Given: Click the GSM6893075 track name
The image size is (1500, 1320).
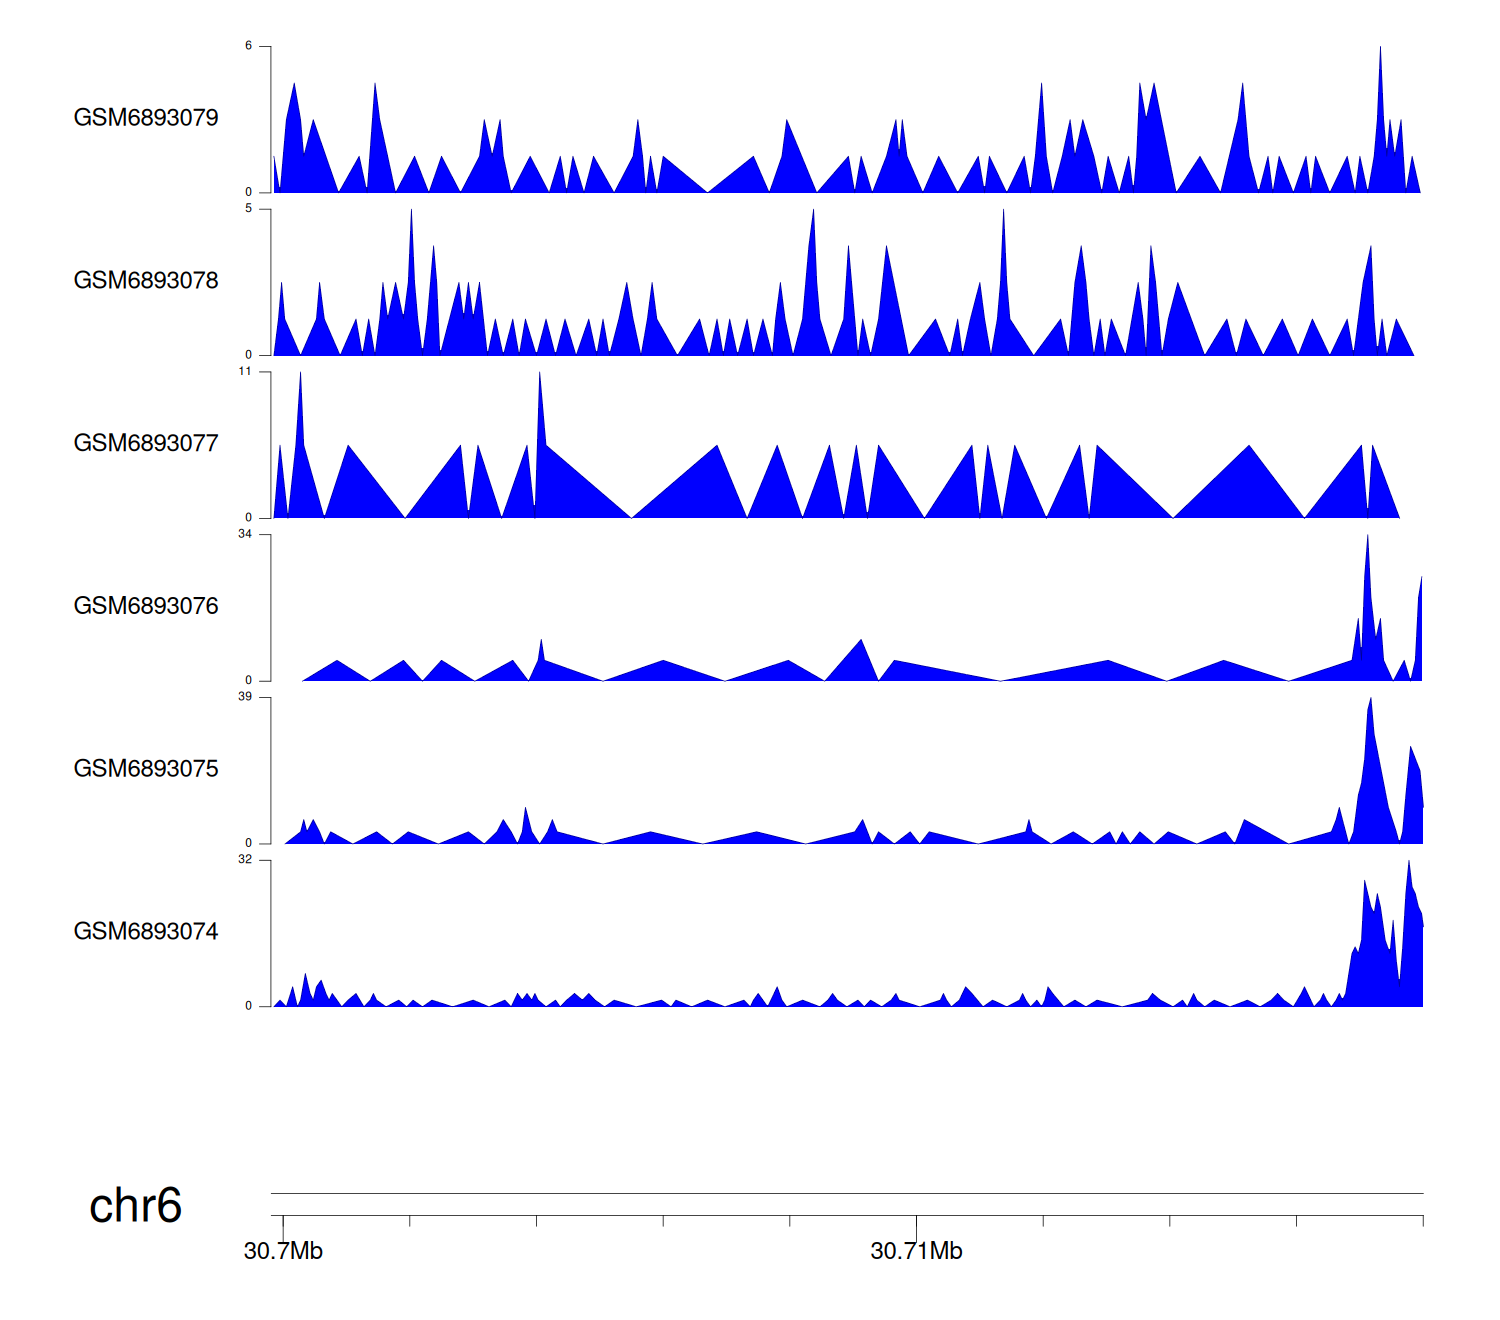Looking at the screenshot, I should pyautogui.click(x=146, y=769).
